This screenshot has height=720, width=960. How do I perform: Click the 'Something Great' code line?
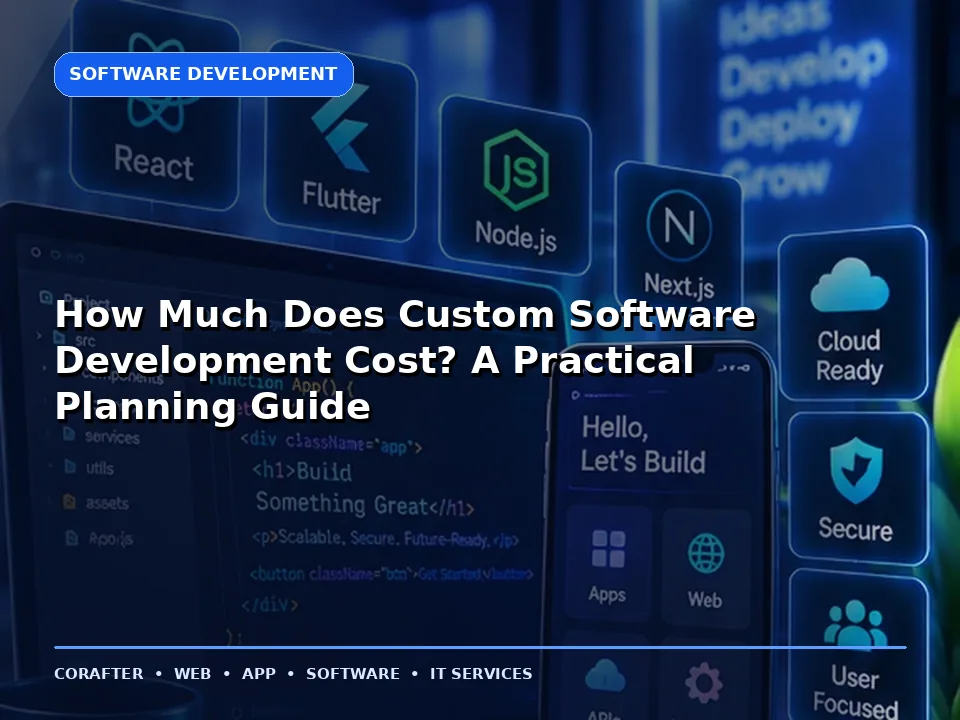pyautogui.click(x=364, y=504)
